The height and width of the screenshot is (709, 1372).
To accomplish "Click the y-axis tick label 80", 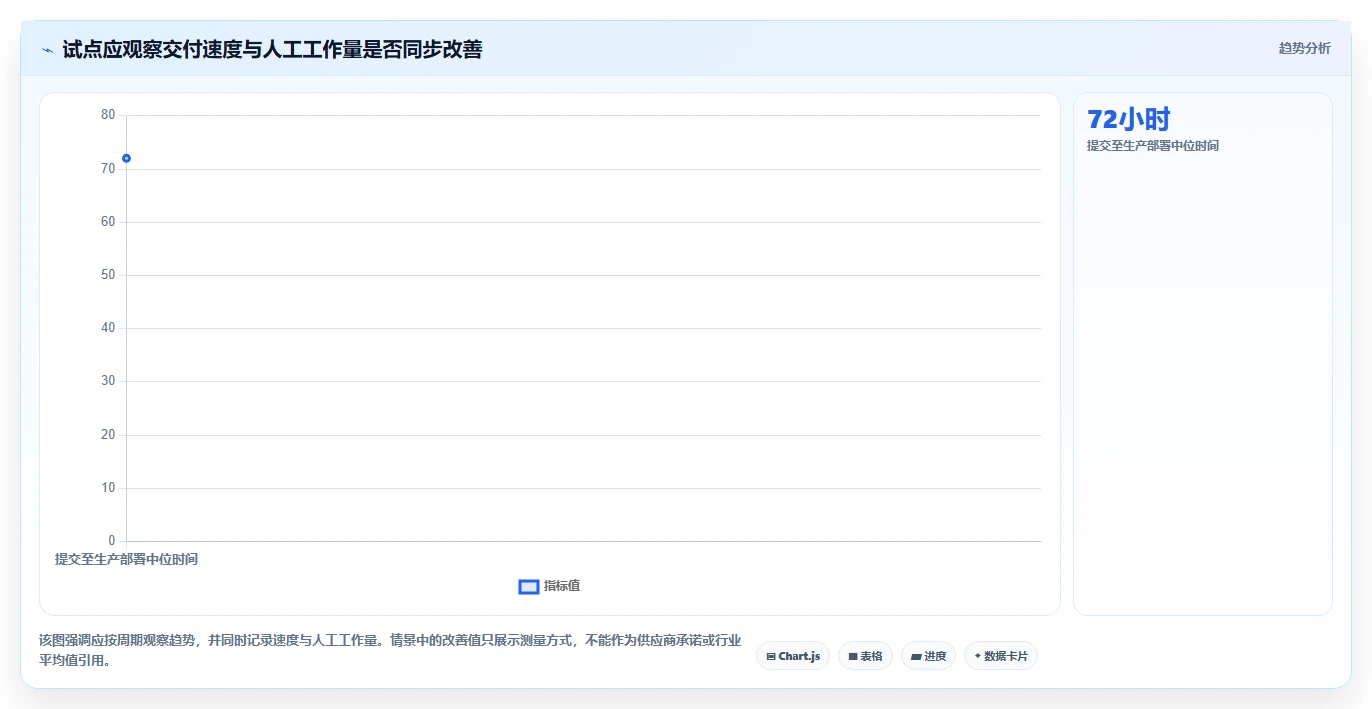I will coord(108,115).
